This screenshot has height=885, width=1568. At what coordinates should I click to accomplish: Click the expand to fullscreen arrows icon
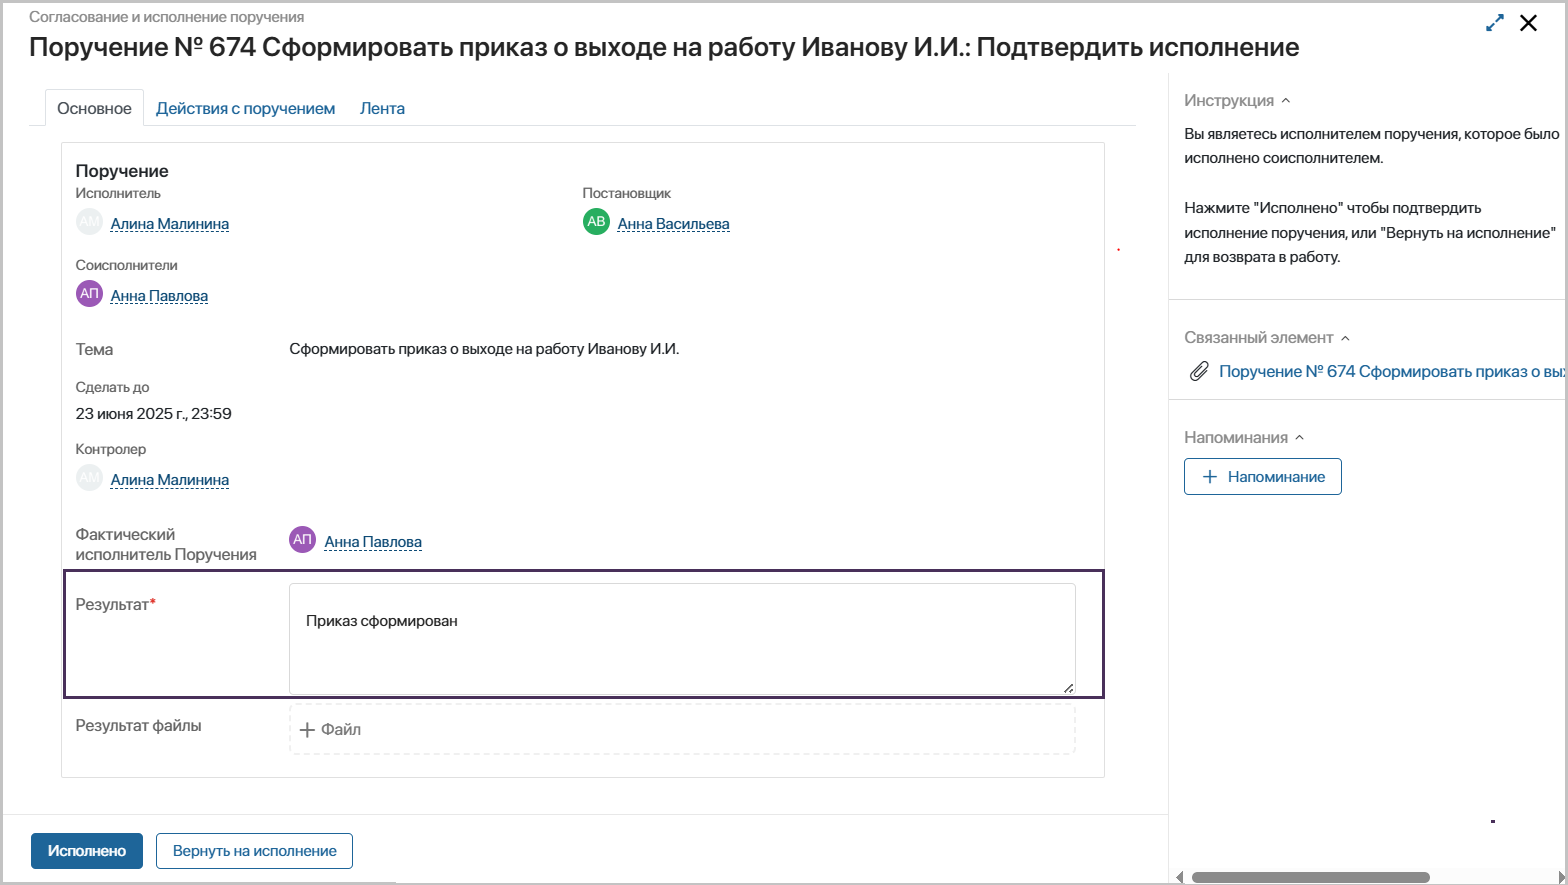tap(1495, 23)
